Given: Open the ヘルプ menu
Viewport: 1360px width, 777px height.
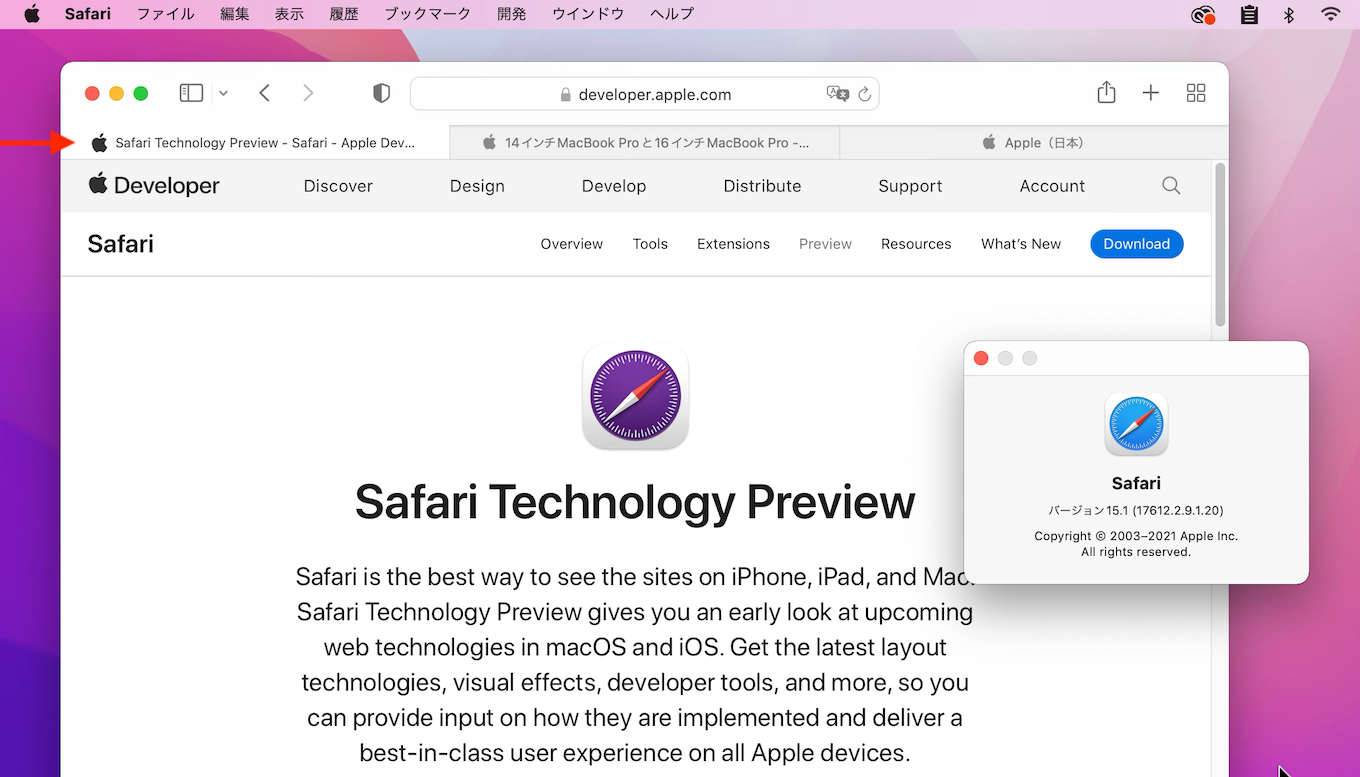Looking at the screenshot, I should pos(672,14).
